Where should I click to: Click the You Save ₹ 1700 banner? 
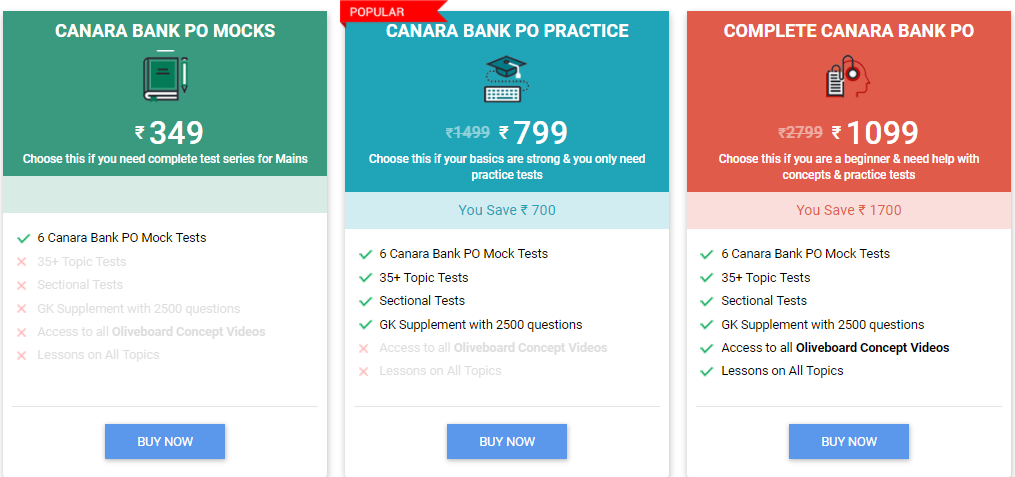849,210
